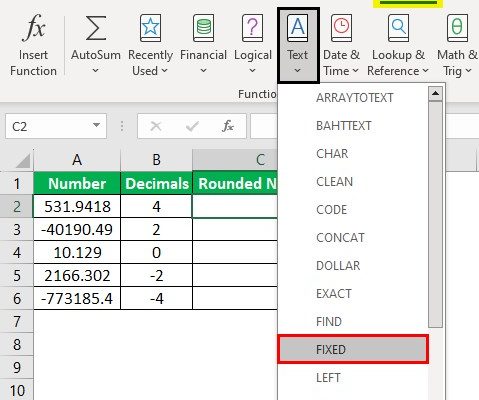The width and height of the screenshot is (479, 400).
Task: Click the formula bar options dots
Action: point(122,126)
